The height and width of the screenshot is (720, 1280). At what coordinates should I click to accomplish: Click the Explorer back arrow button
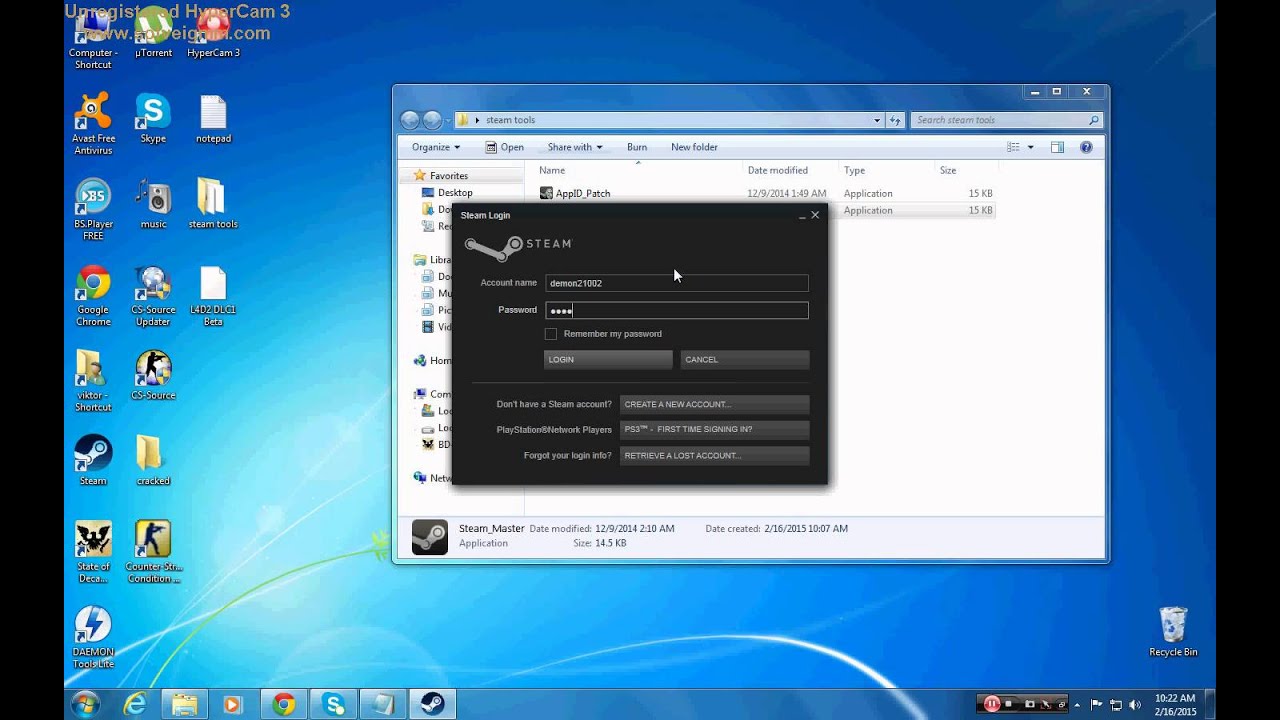click(410, 120)
